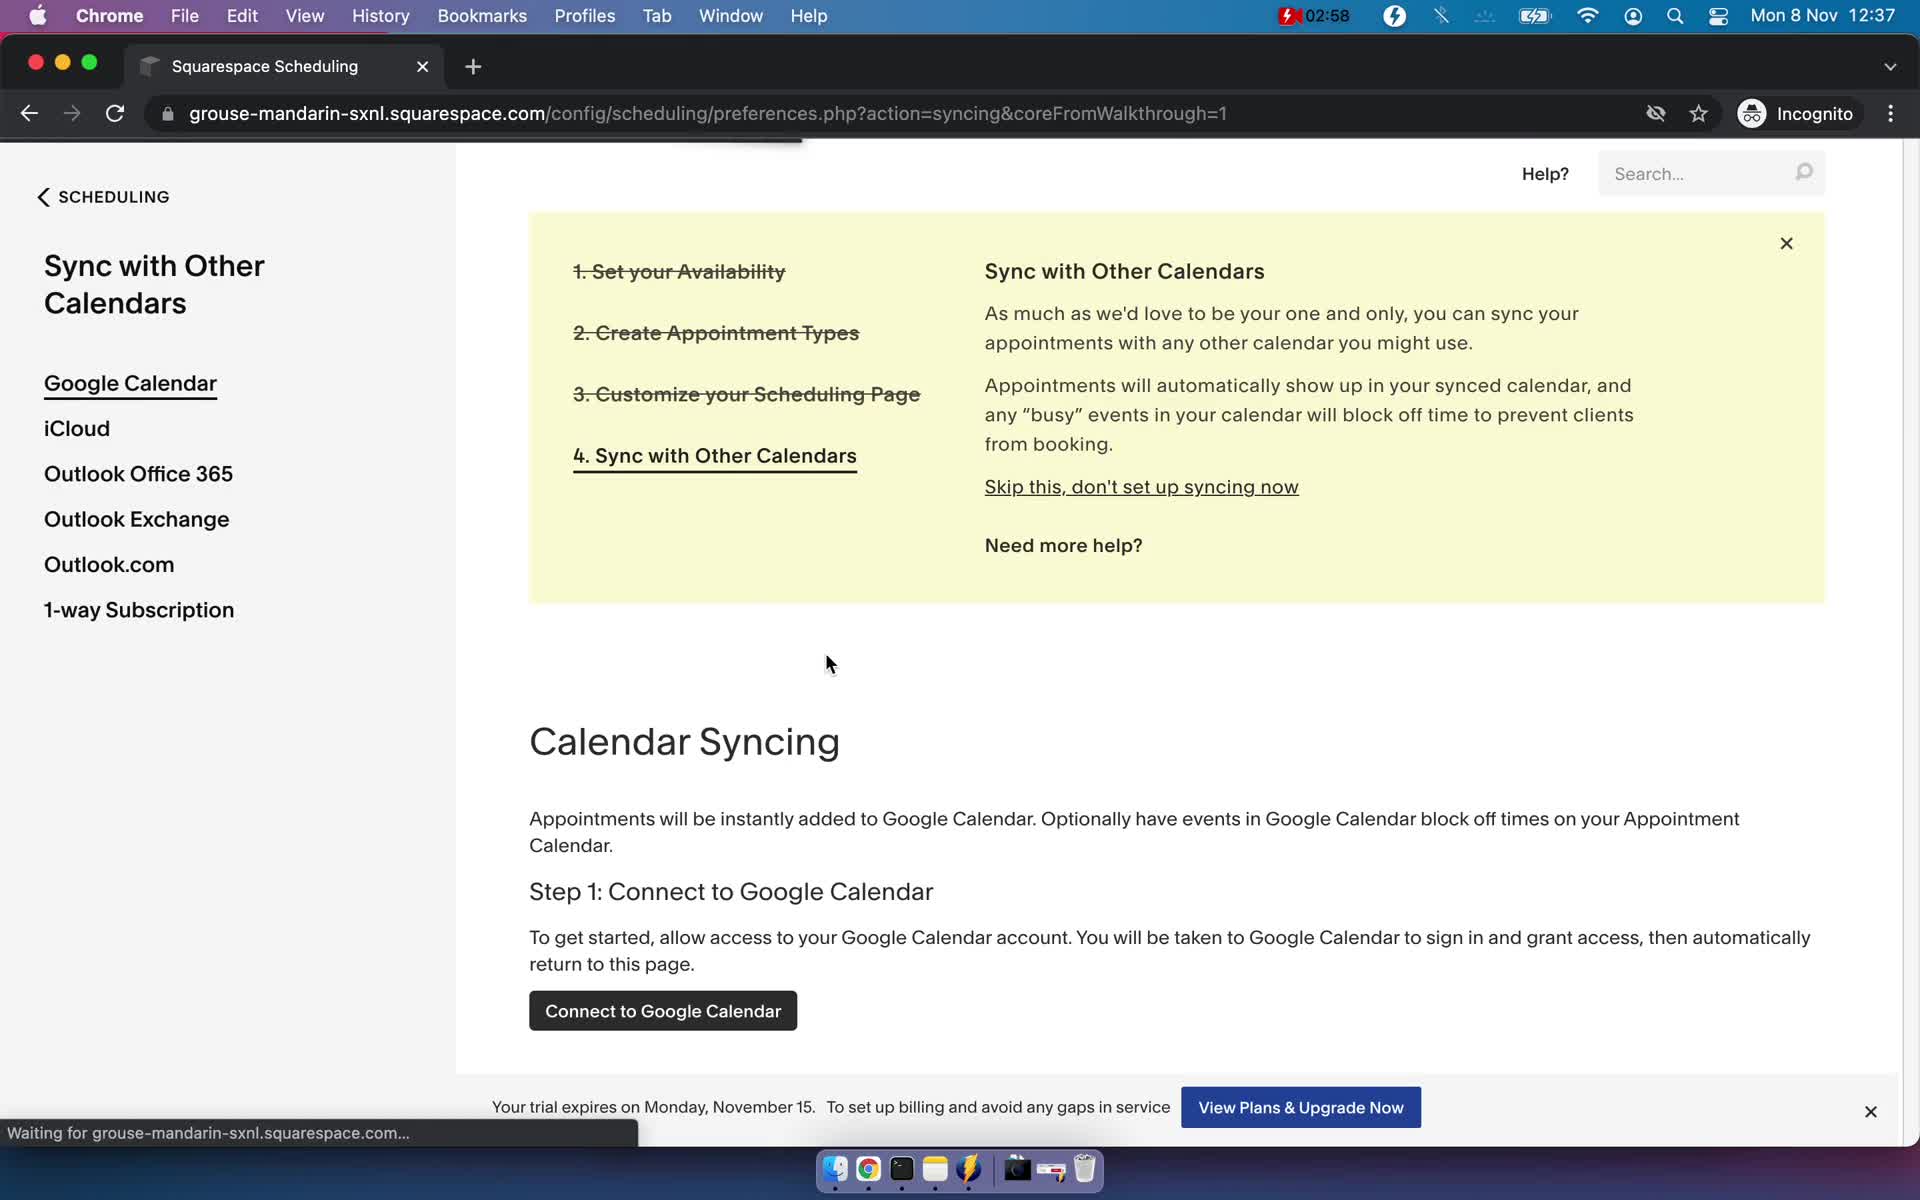
Task: Click the user account icon in menu bar
Action: click(x=1632, y=16)
